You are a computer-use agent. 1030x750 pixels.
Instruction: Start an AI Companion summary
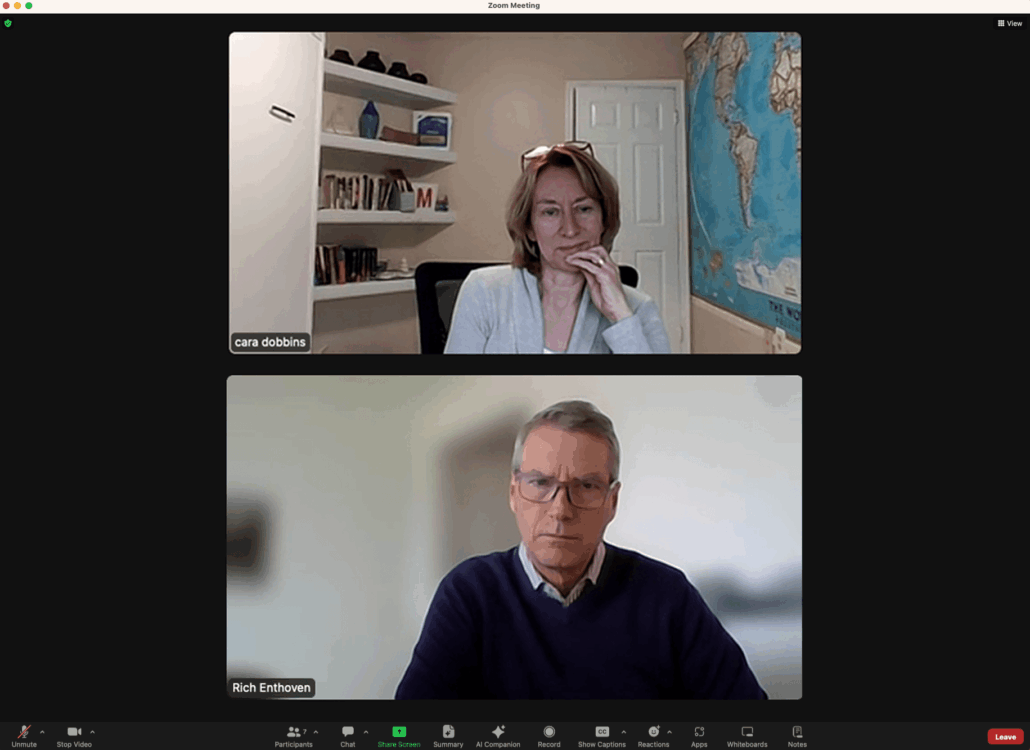click(x=498, y=735)
